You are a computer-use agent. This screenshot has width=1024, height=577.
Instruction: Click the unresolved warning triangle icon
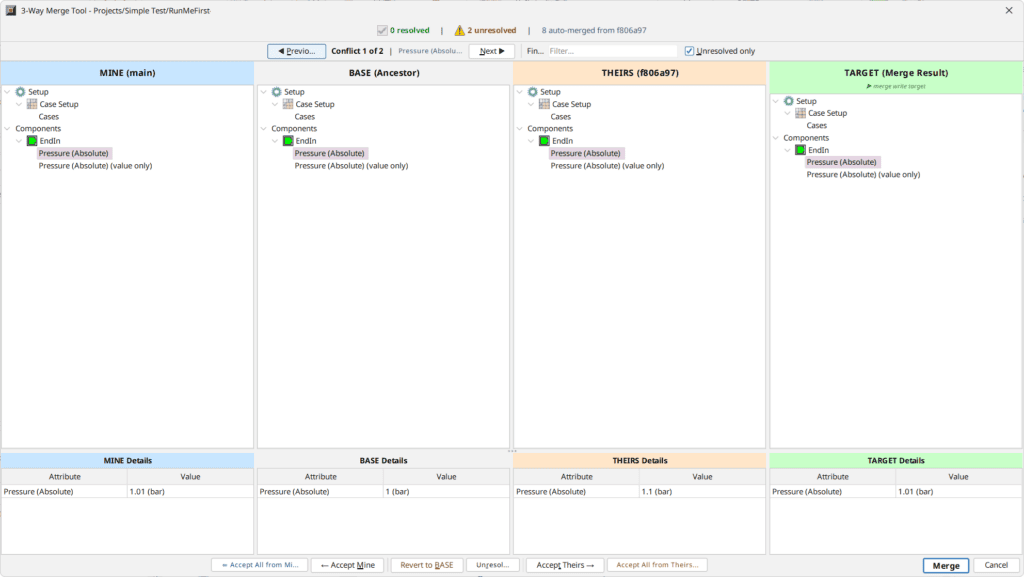[460, 30]
